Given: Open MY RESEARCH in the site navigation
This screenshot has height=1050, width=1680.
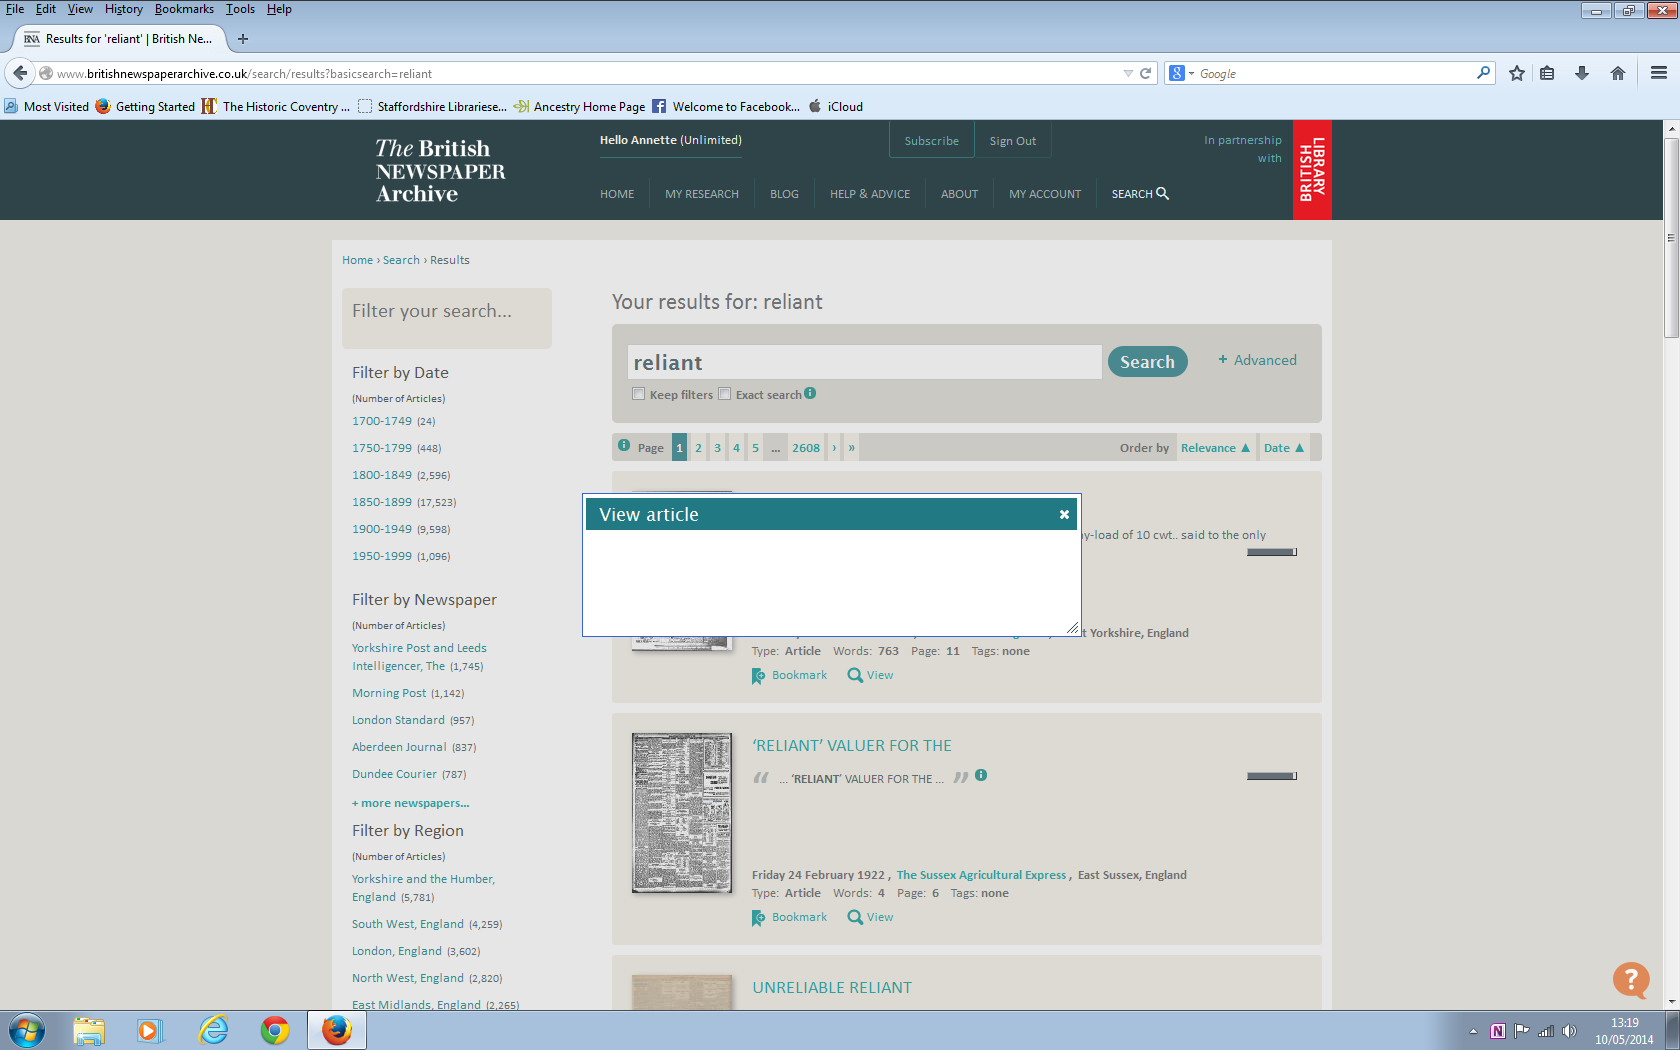Looking at the screenshot, I should 702,194.
